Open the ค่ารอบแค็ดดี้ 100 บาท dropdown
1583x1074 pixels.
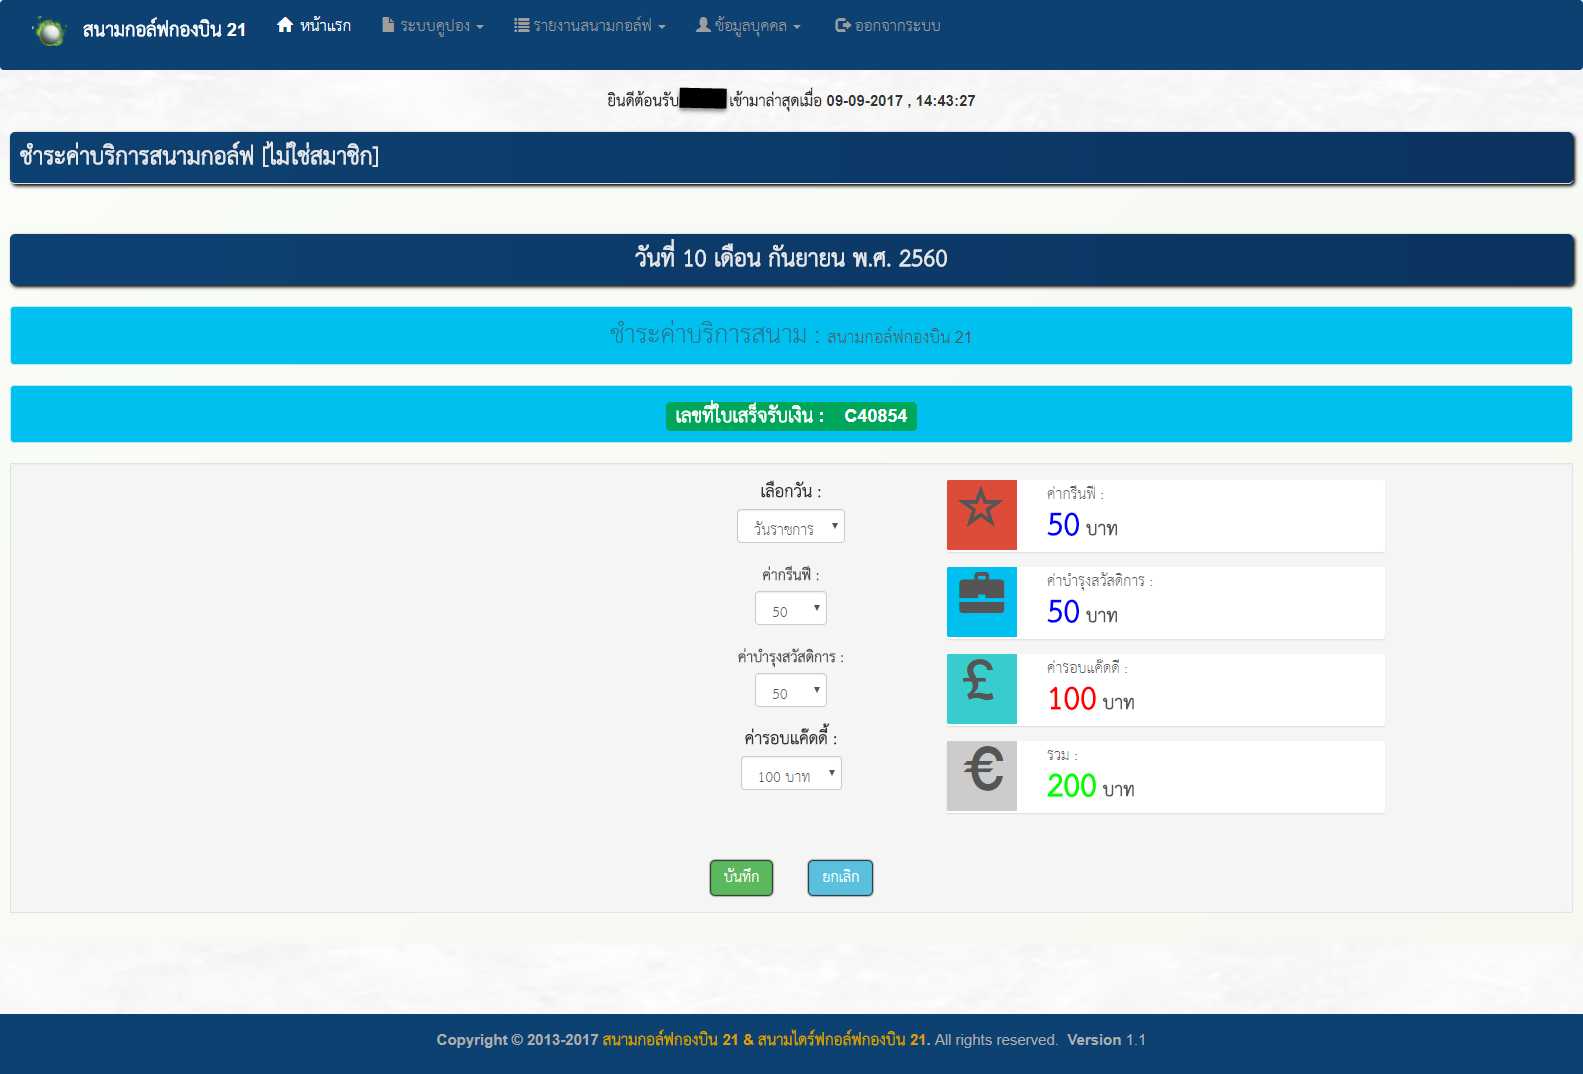pos(790,774)
